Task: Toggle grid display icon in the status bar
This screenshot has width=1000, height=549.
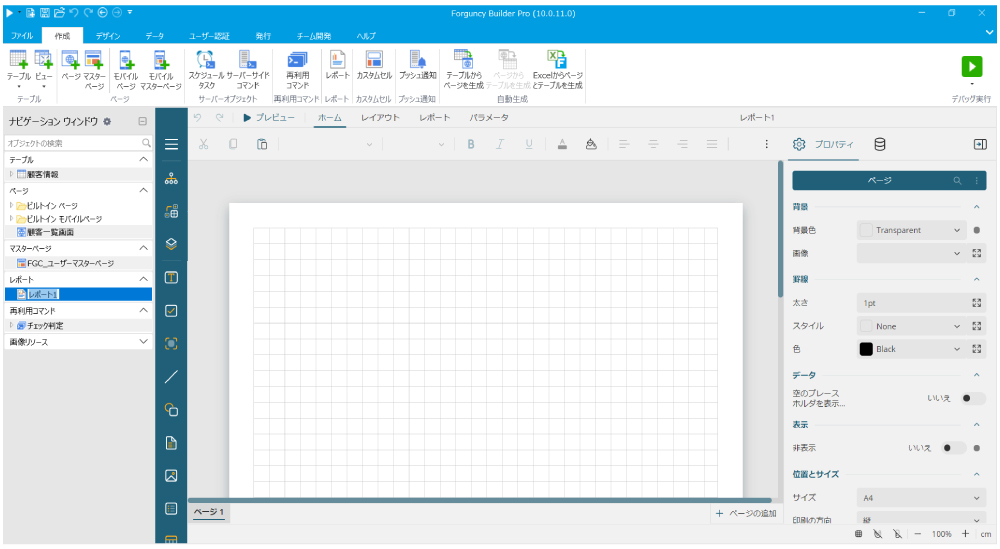Action: click(x=858, y=535)
